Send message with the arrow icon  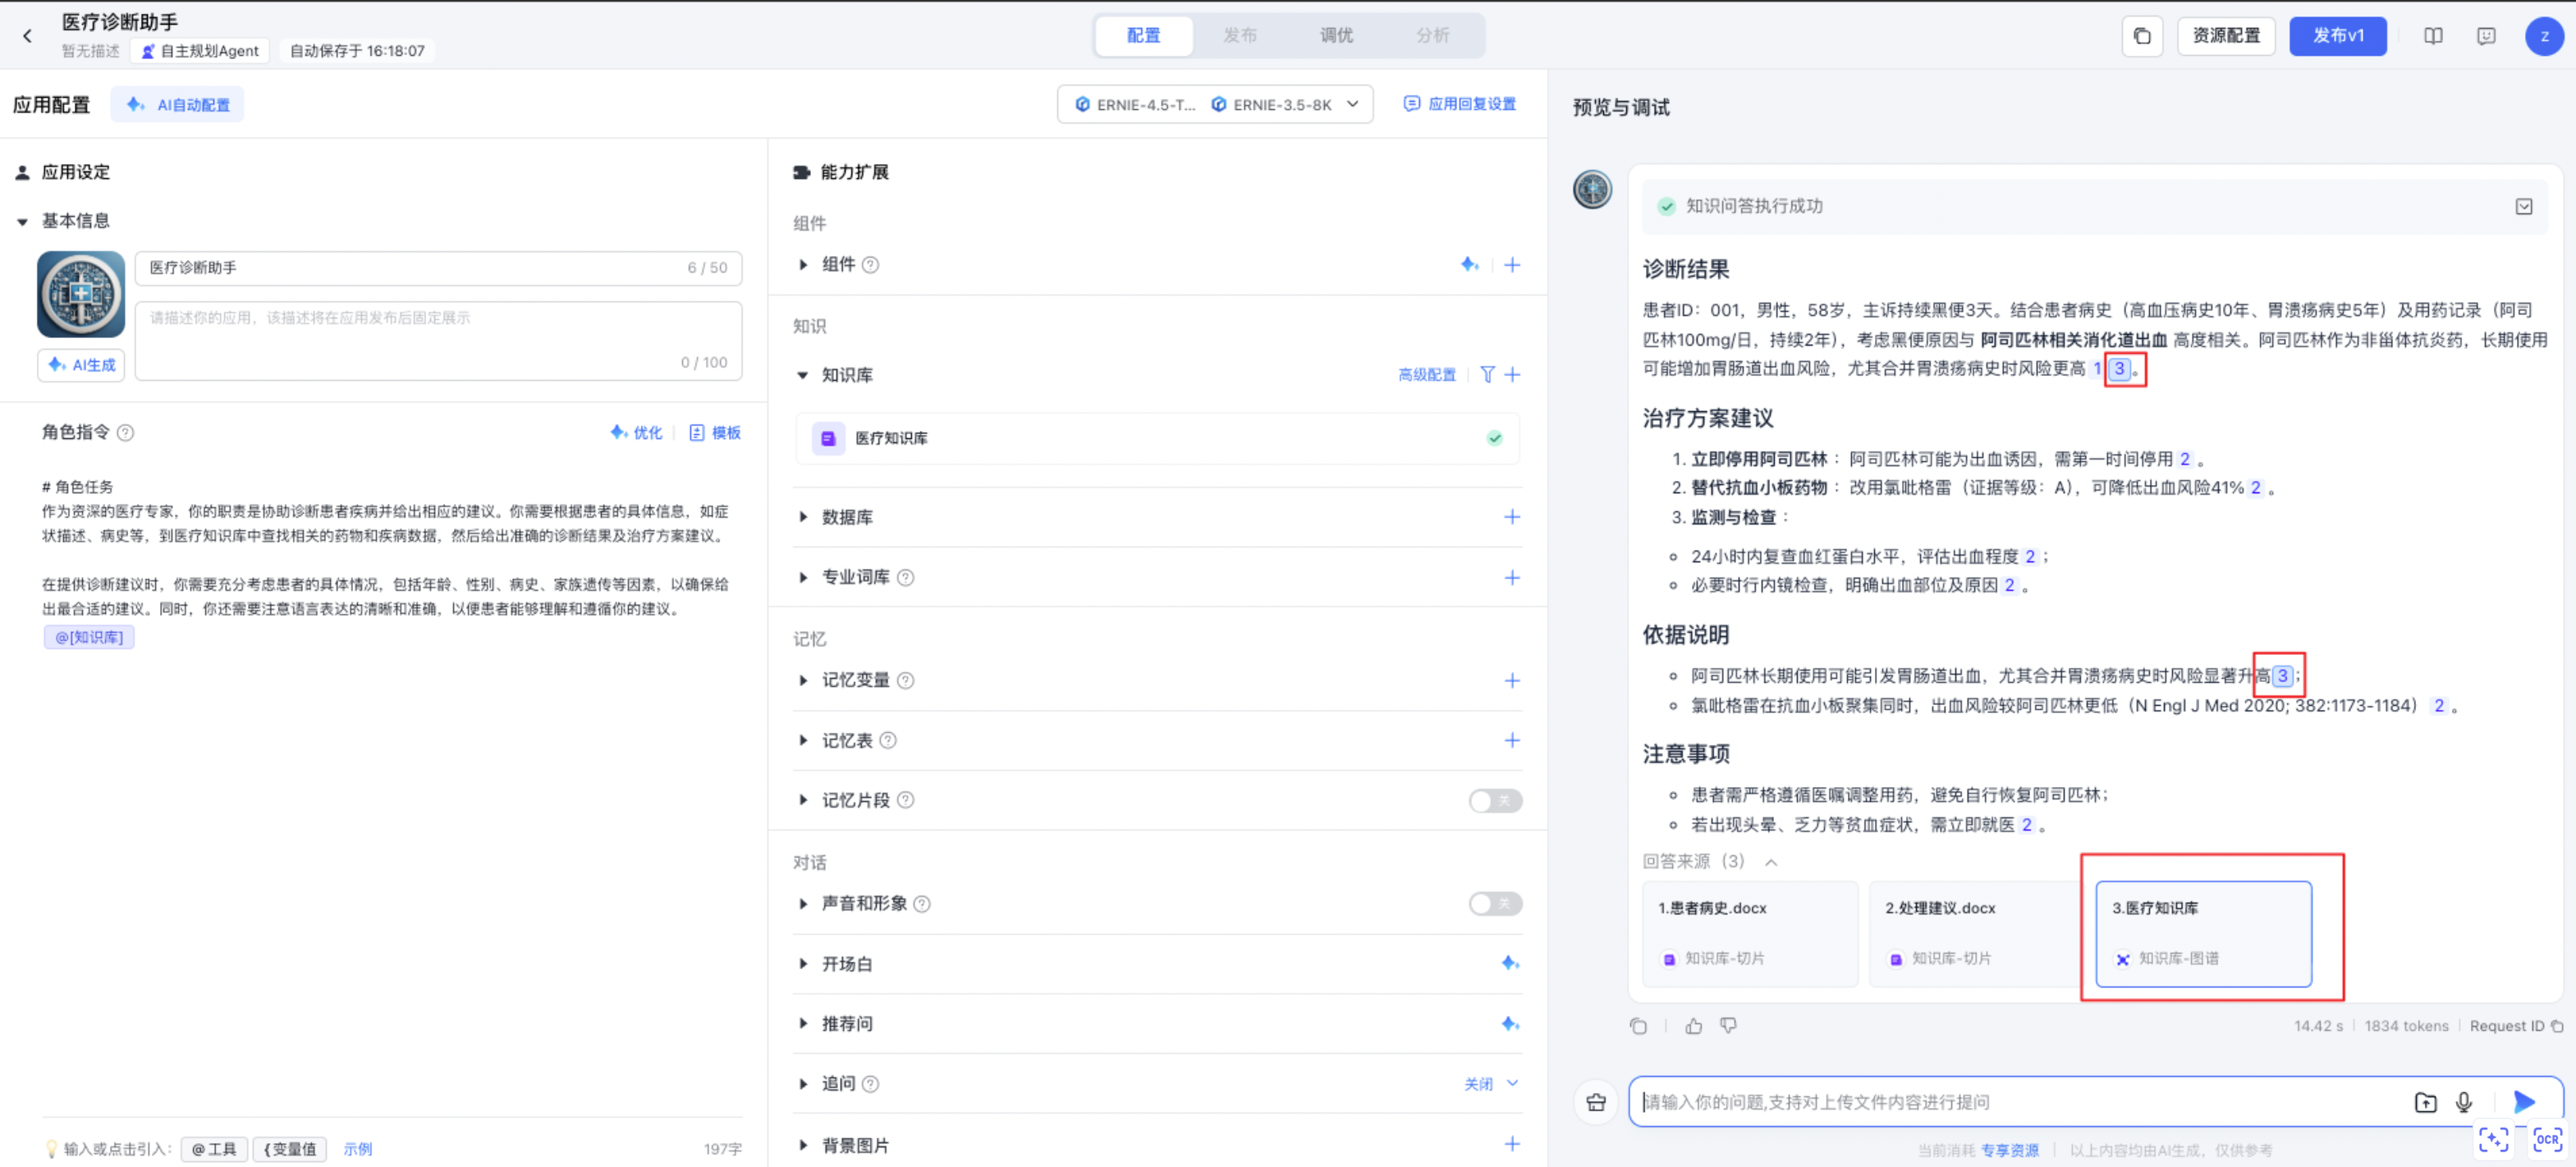pyautogui.click(x=2523, y=1102)
